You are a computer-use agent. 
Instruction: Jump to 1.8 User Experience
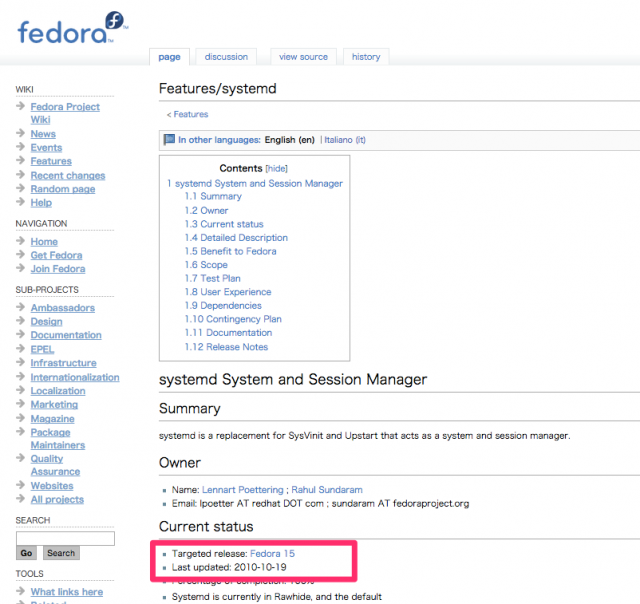[228, 292]
